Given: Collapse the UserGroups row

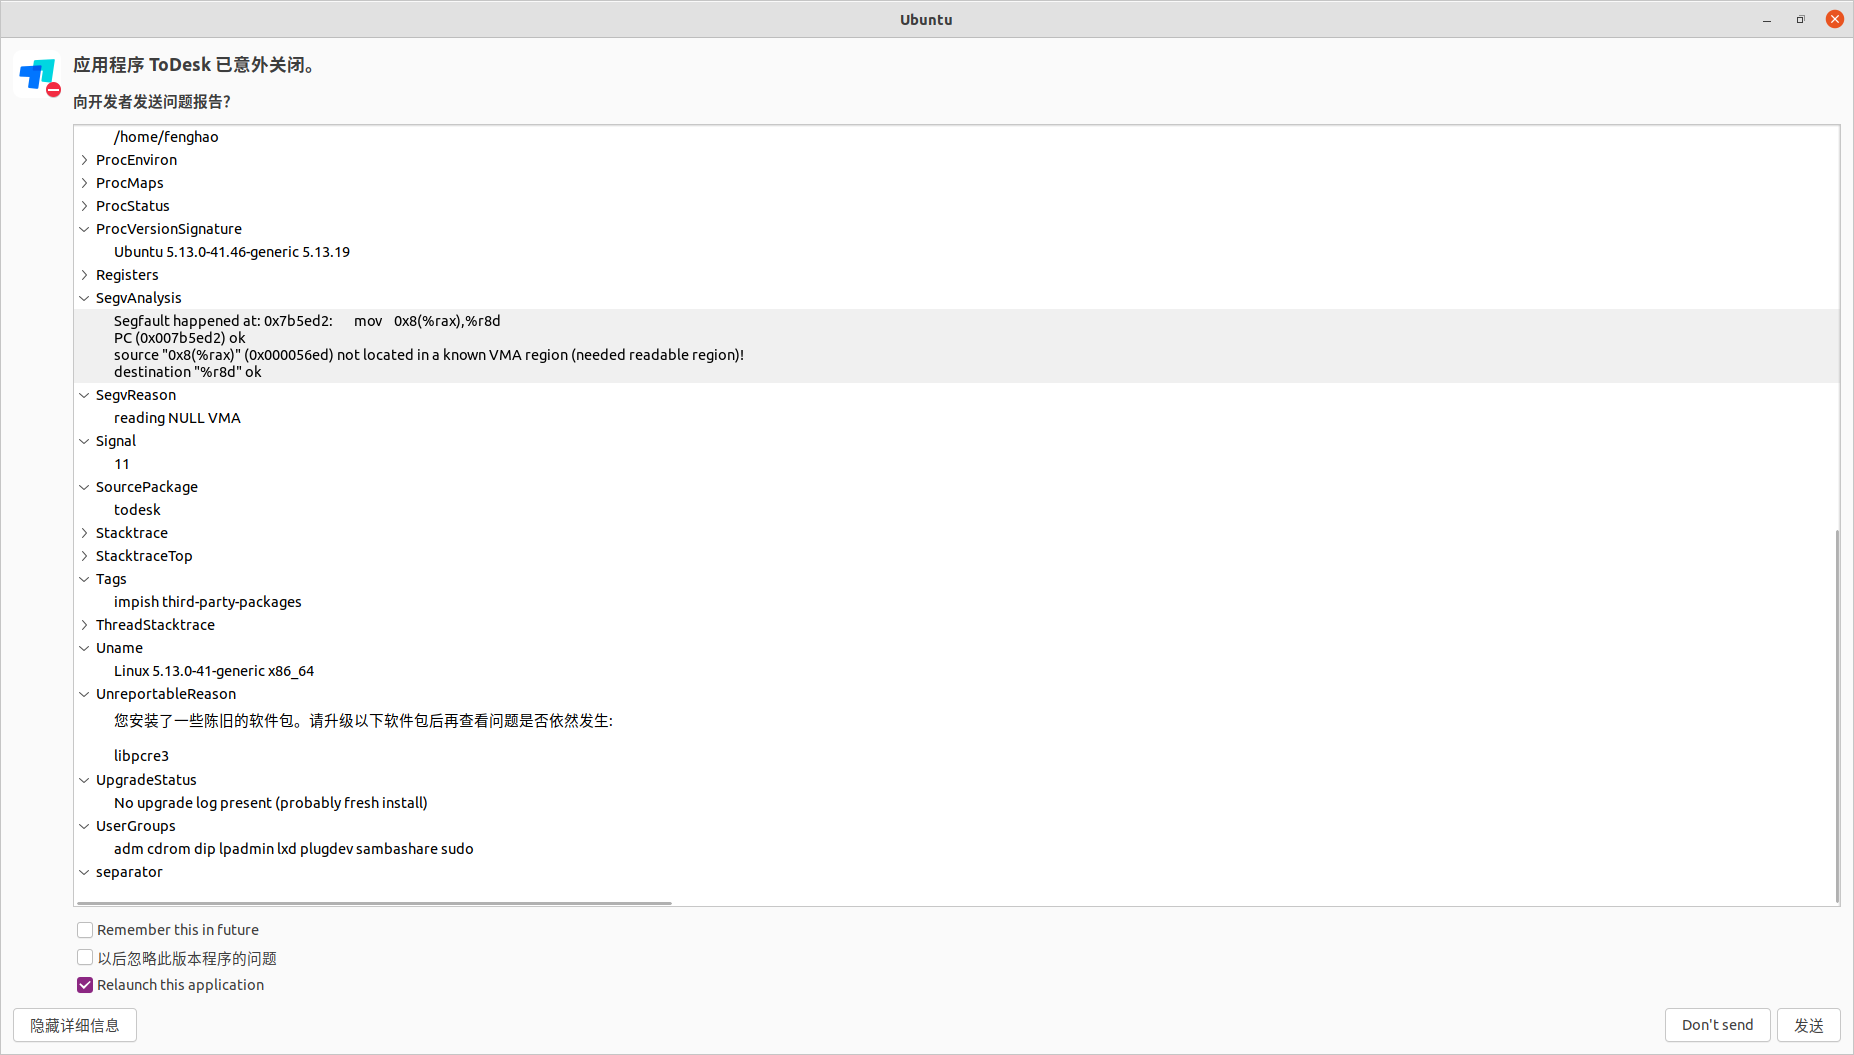Looking at the screenshot, I should pyautogui.click(x=85, y=826).
